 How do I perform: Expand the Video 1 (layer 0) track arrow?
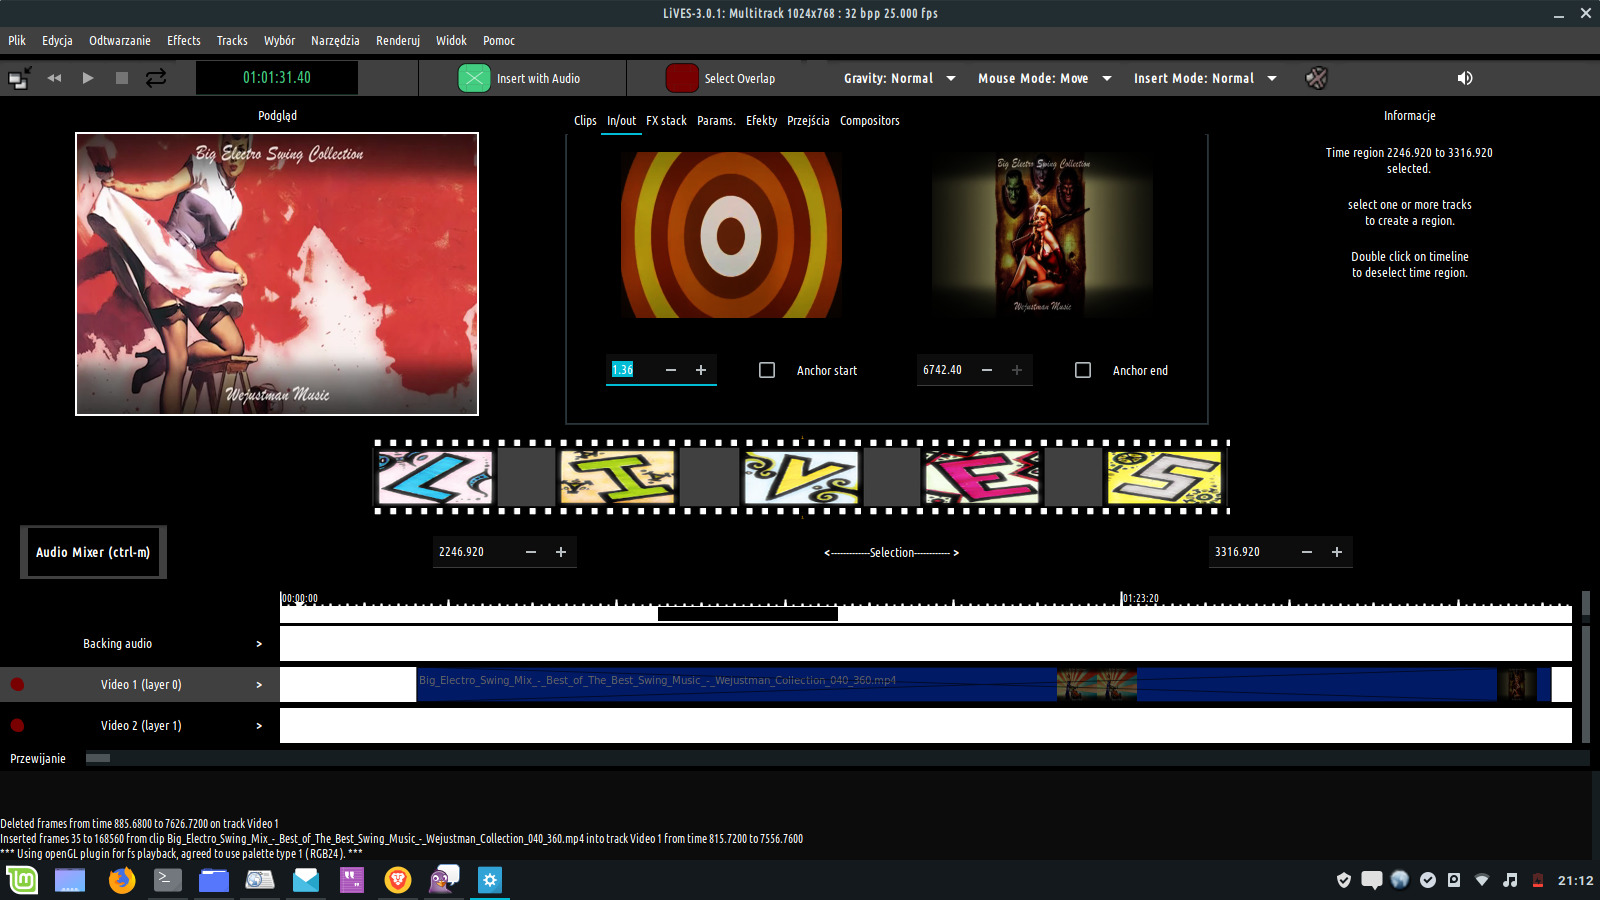[x=259, y=685]
